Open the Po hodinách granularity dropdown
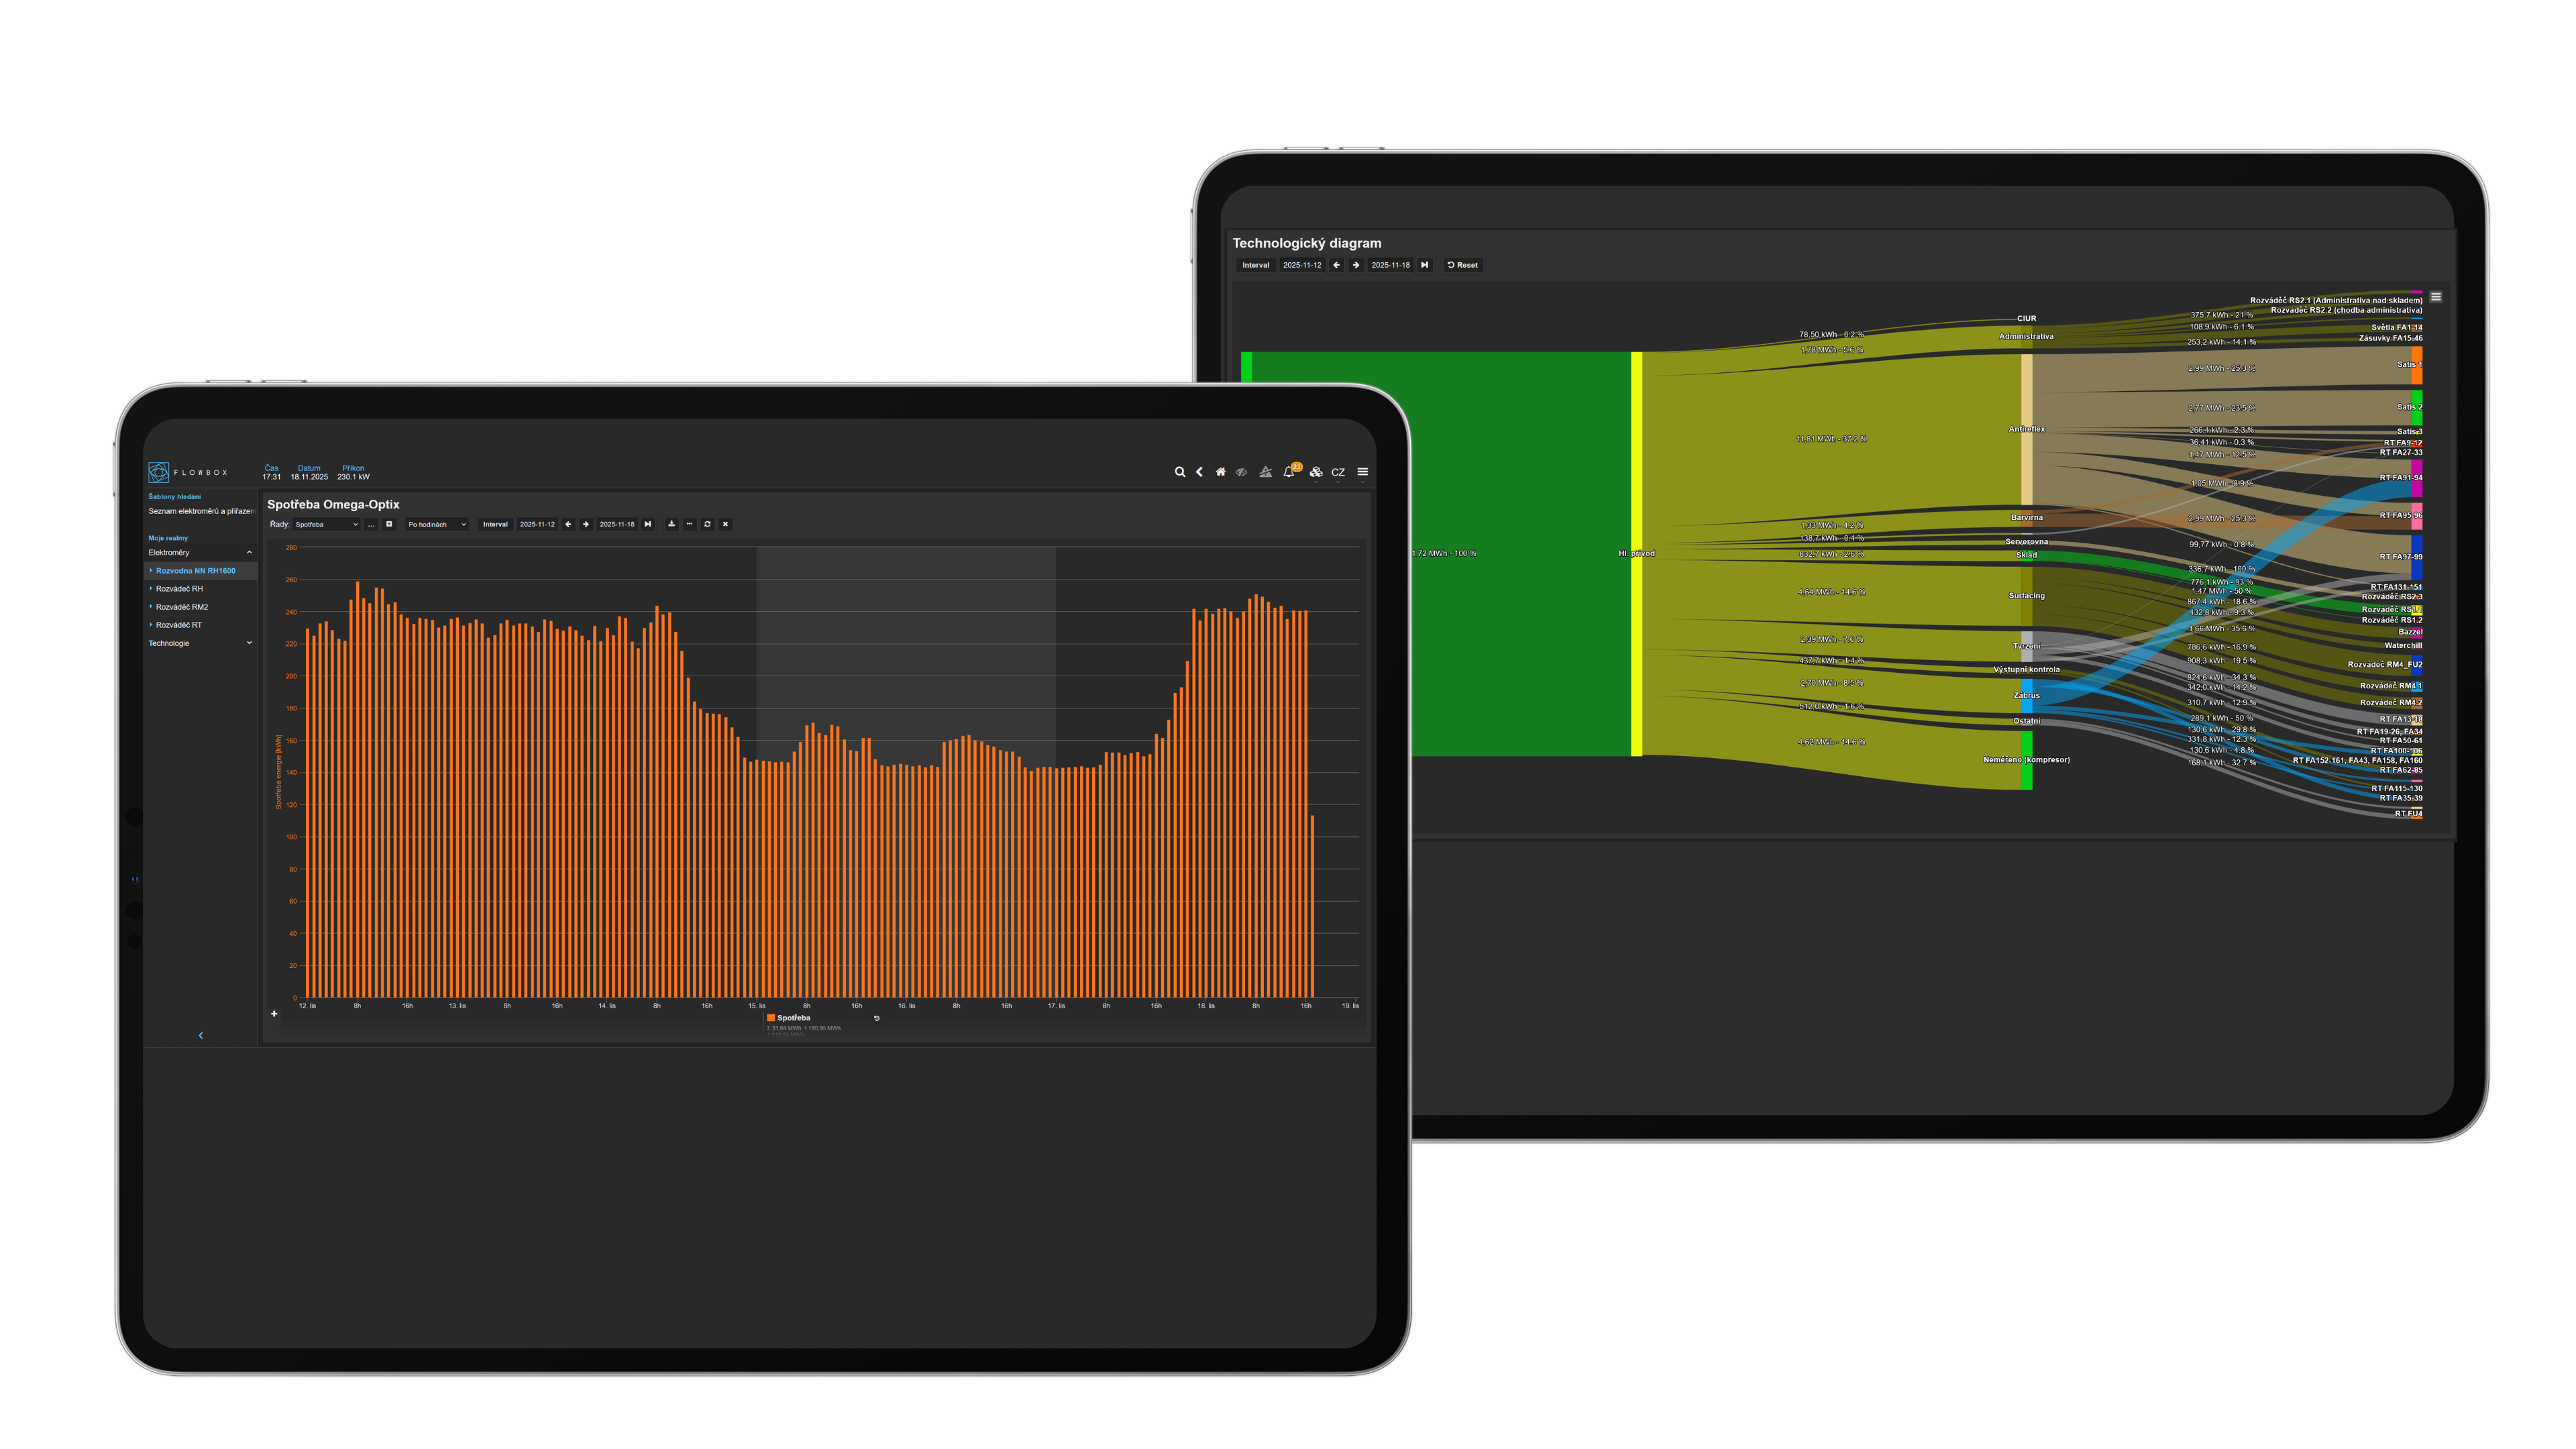Image resolution: width=2576 pixels, height=1449 pixels. click(x=436, y=524)
